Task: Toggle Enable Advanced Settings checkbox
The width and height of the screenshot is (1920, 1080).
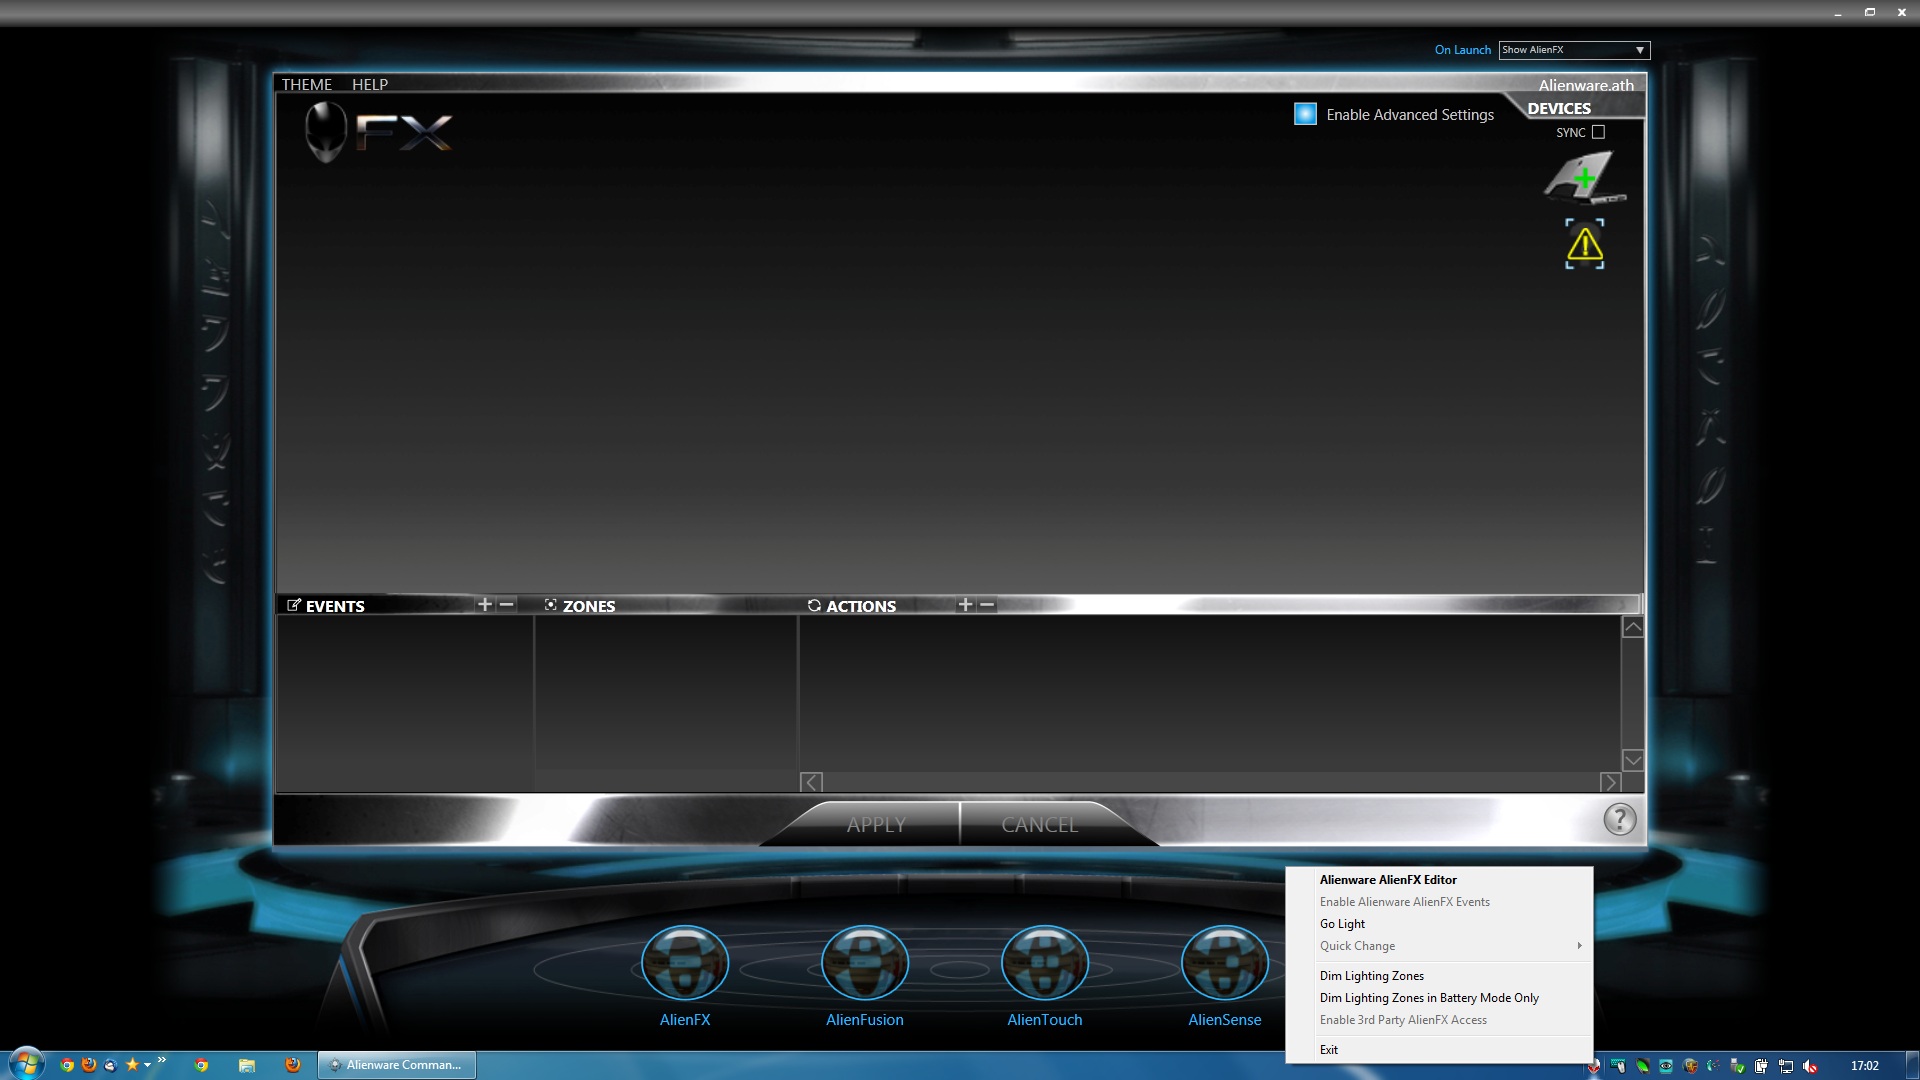Action: pyautogui.click(x=1305, y=114)
